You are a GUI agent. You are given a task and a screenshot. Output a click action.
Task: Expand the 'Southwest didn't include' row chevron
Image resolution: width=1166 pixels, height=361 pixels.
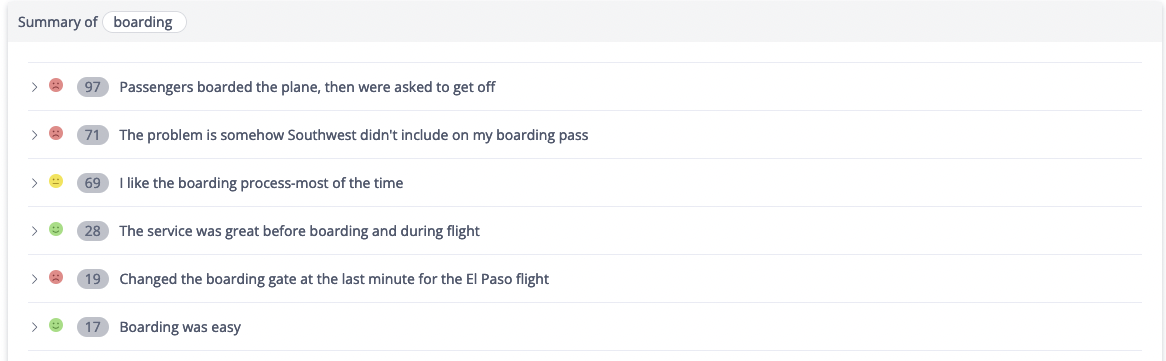pos(34,135)
